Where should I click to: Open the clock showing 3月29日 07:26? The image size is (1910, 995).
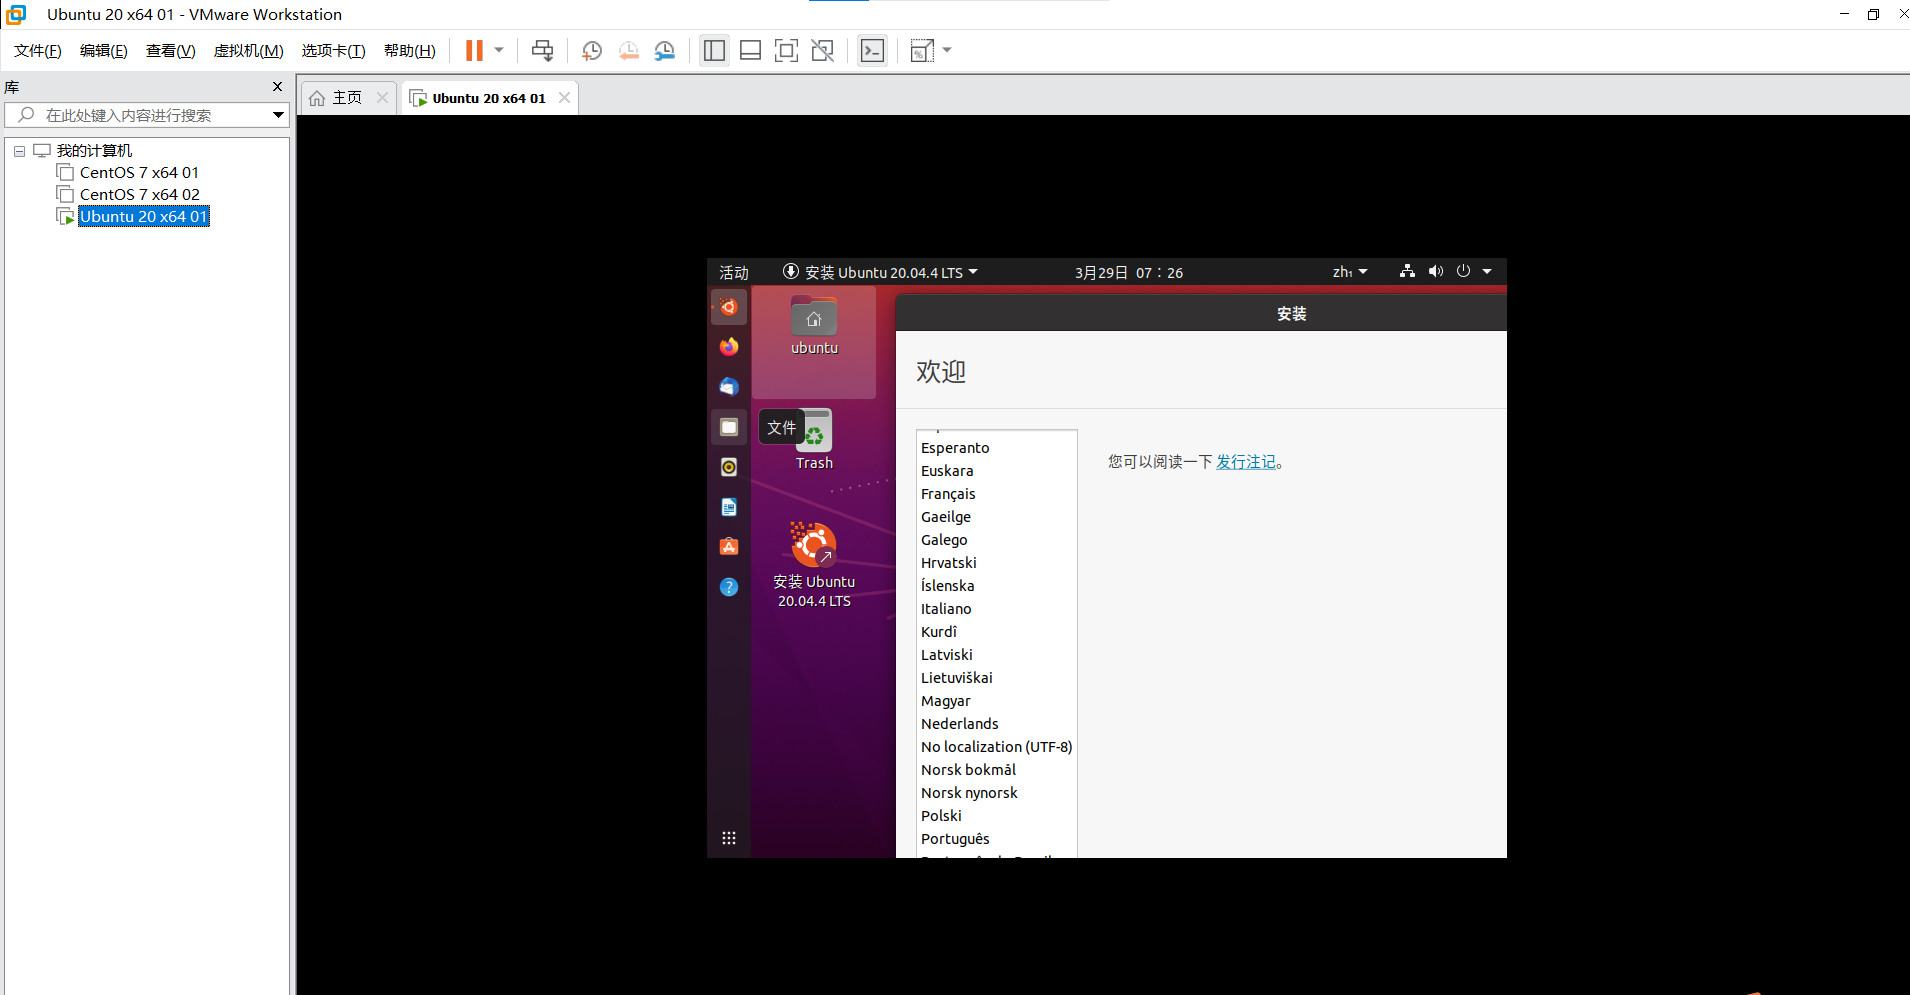pos(1128,272)
